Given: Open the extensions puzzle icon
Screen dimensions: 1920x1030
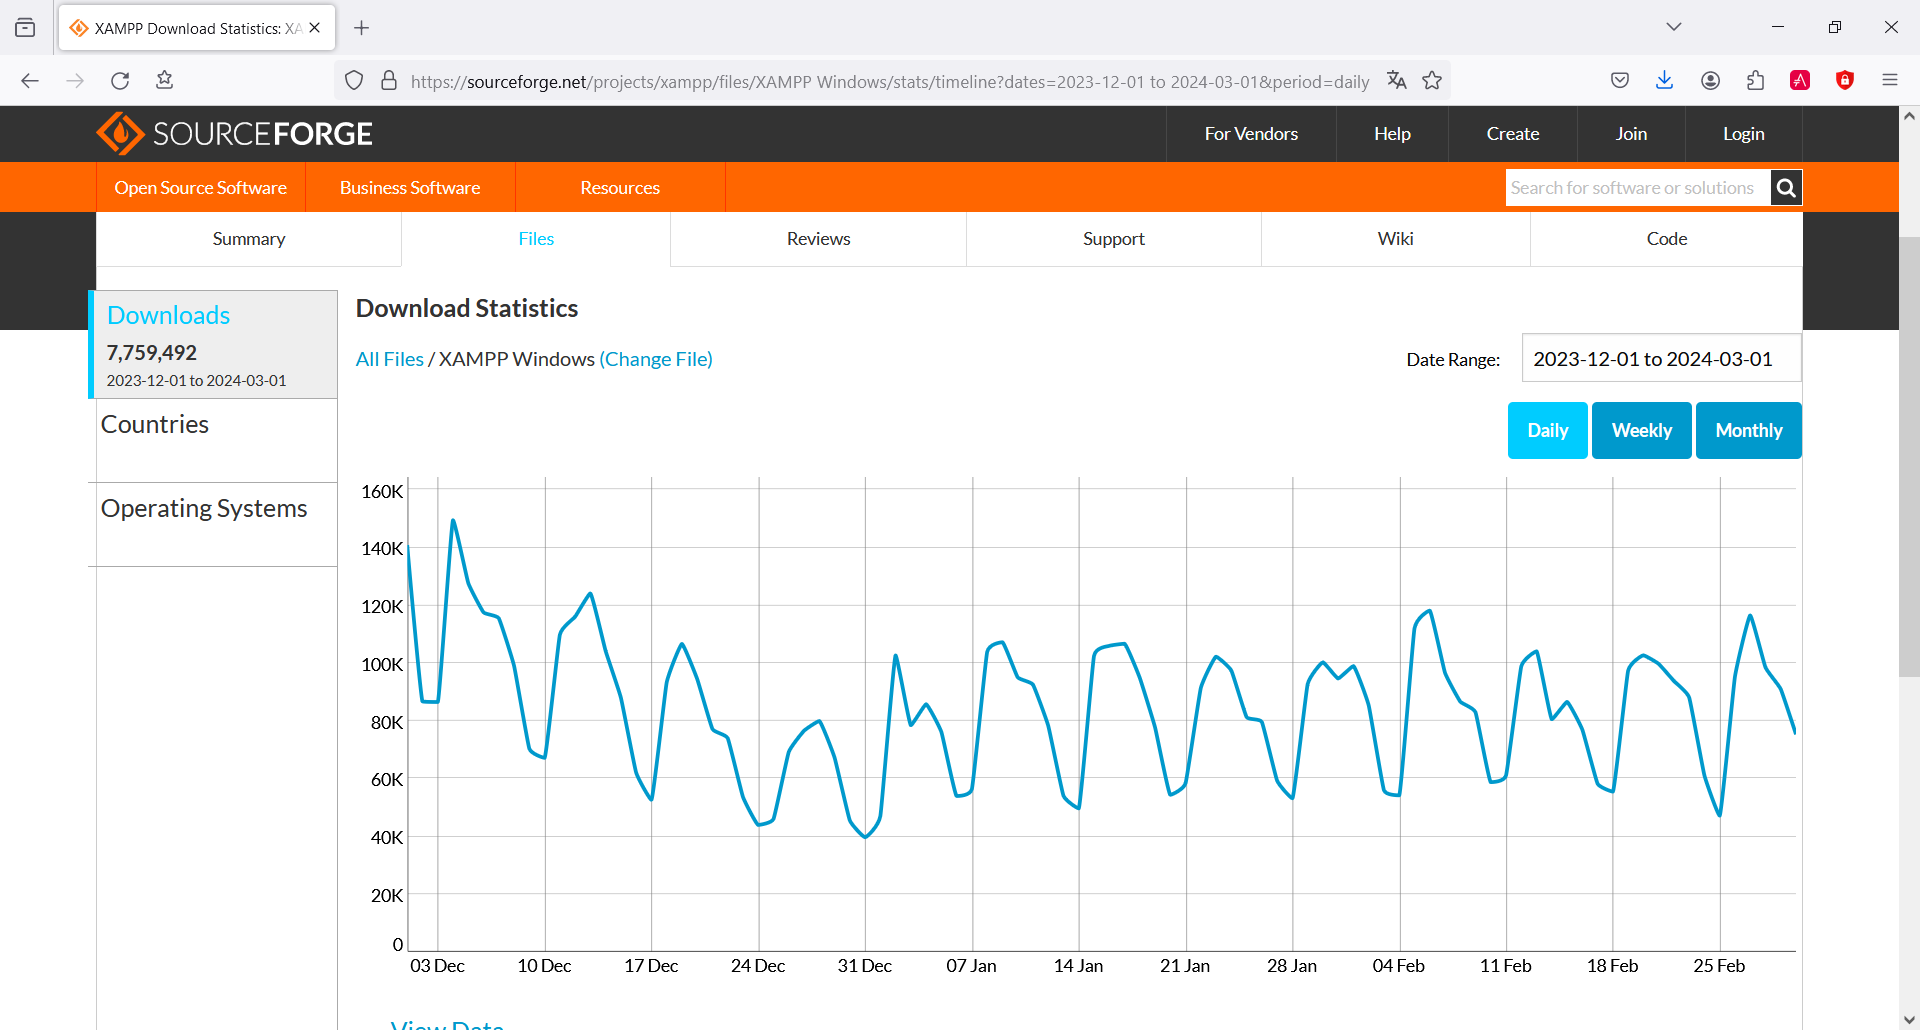Looking at the screenshot, I should [1755, 81].
